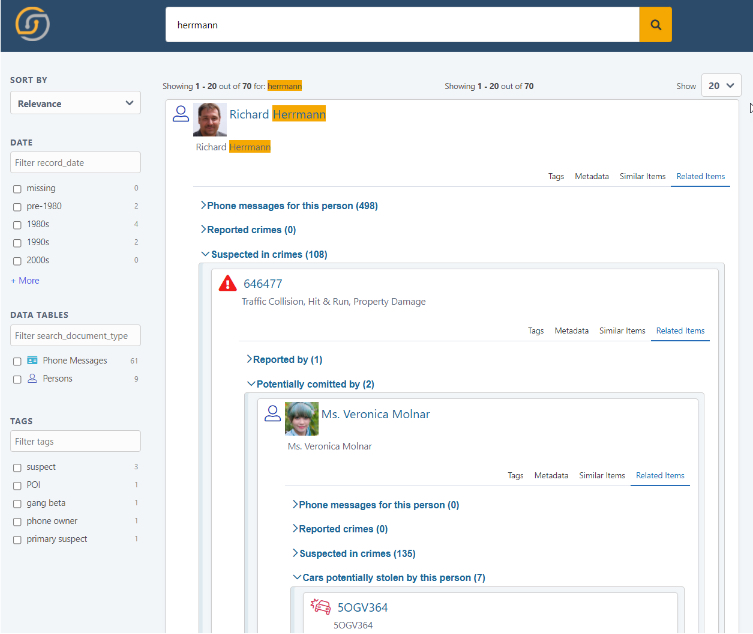Open Metadata tab for Richard Herrmann
The image size is (753, 634).
pyautogui.click(x=592, y=176)
